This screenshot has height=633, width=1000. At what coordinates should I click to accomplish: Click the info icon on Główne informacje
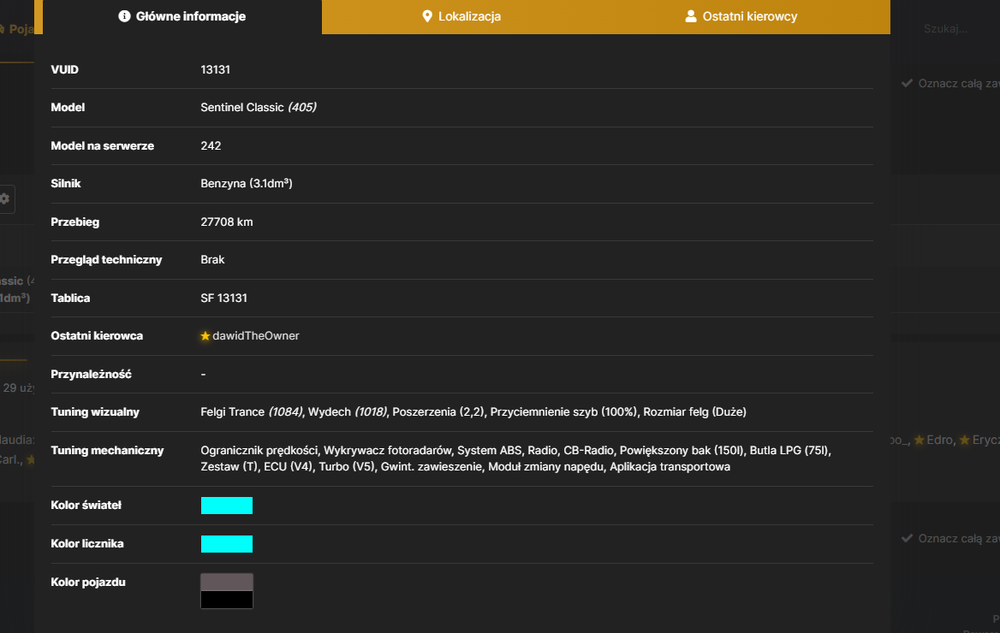pos(124,16)
